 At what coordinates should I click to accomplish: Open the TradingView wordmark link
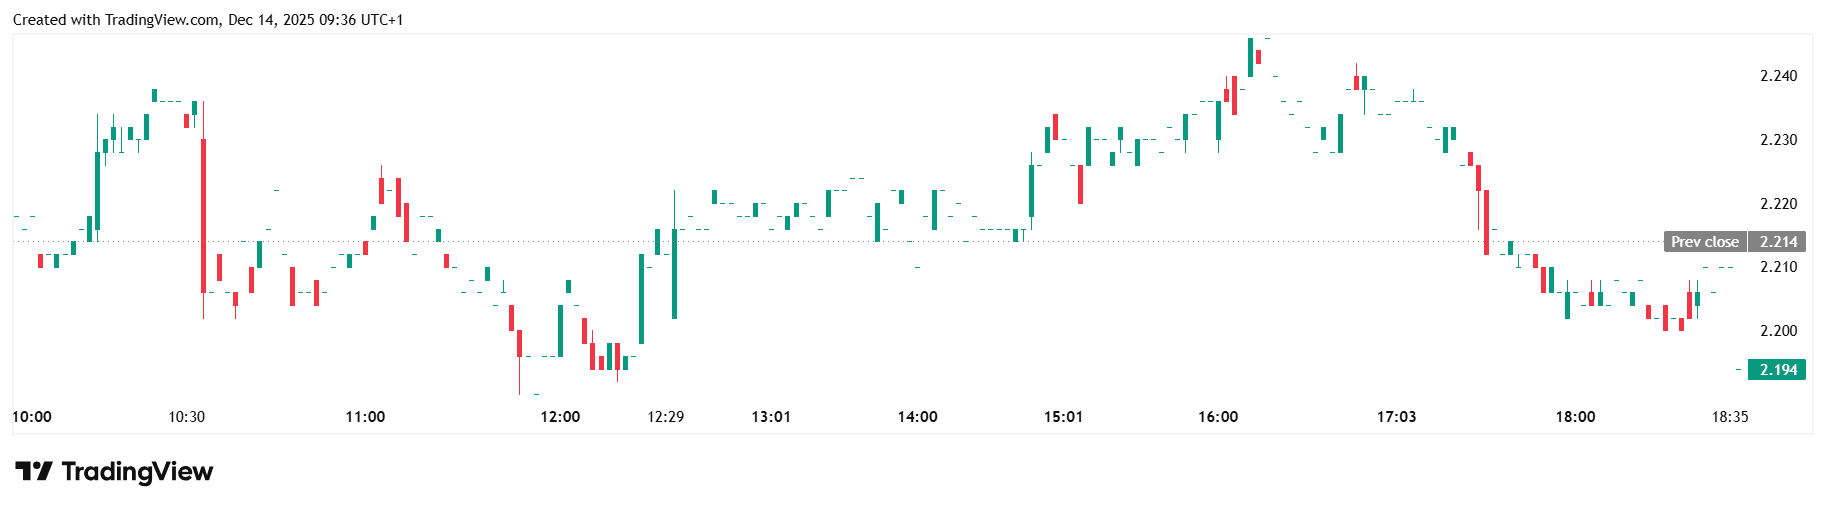click(x=137, y=471)
